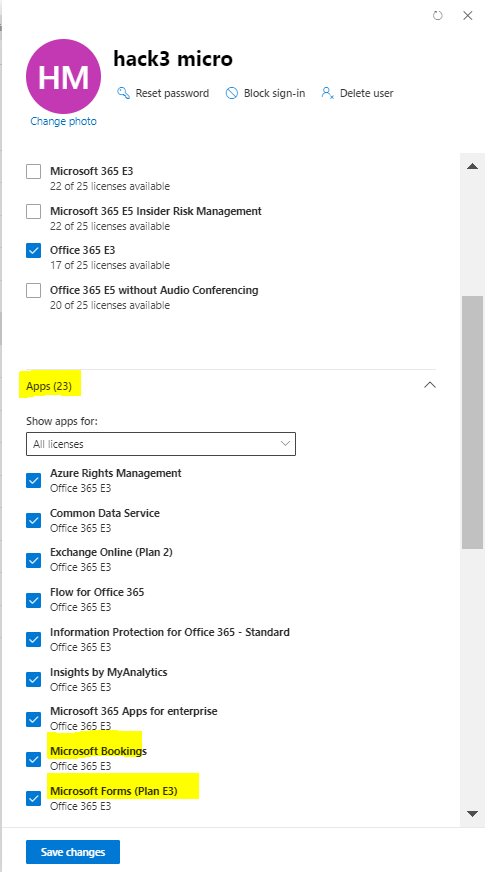Close the user details panel
Screen dimensions: 485x872
pyautogui.click(x=468, y=16)
